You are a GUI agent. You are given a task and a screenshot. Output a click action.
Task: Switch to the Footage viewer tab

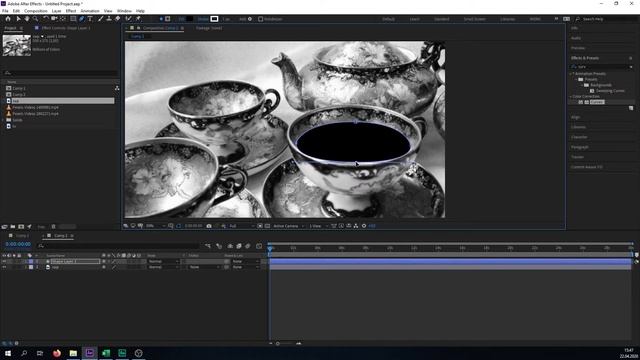coord(209,28)
